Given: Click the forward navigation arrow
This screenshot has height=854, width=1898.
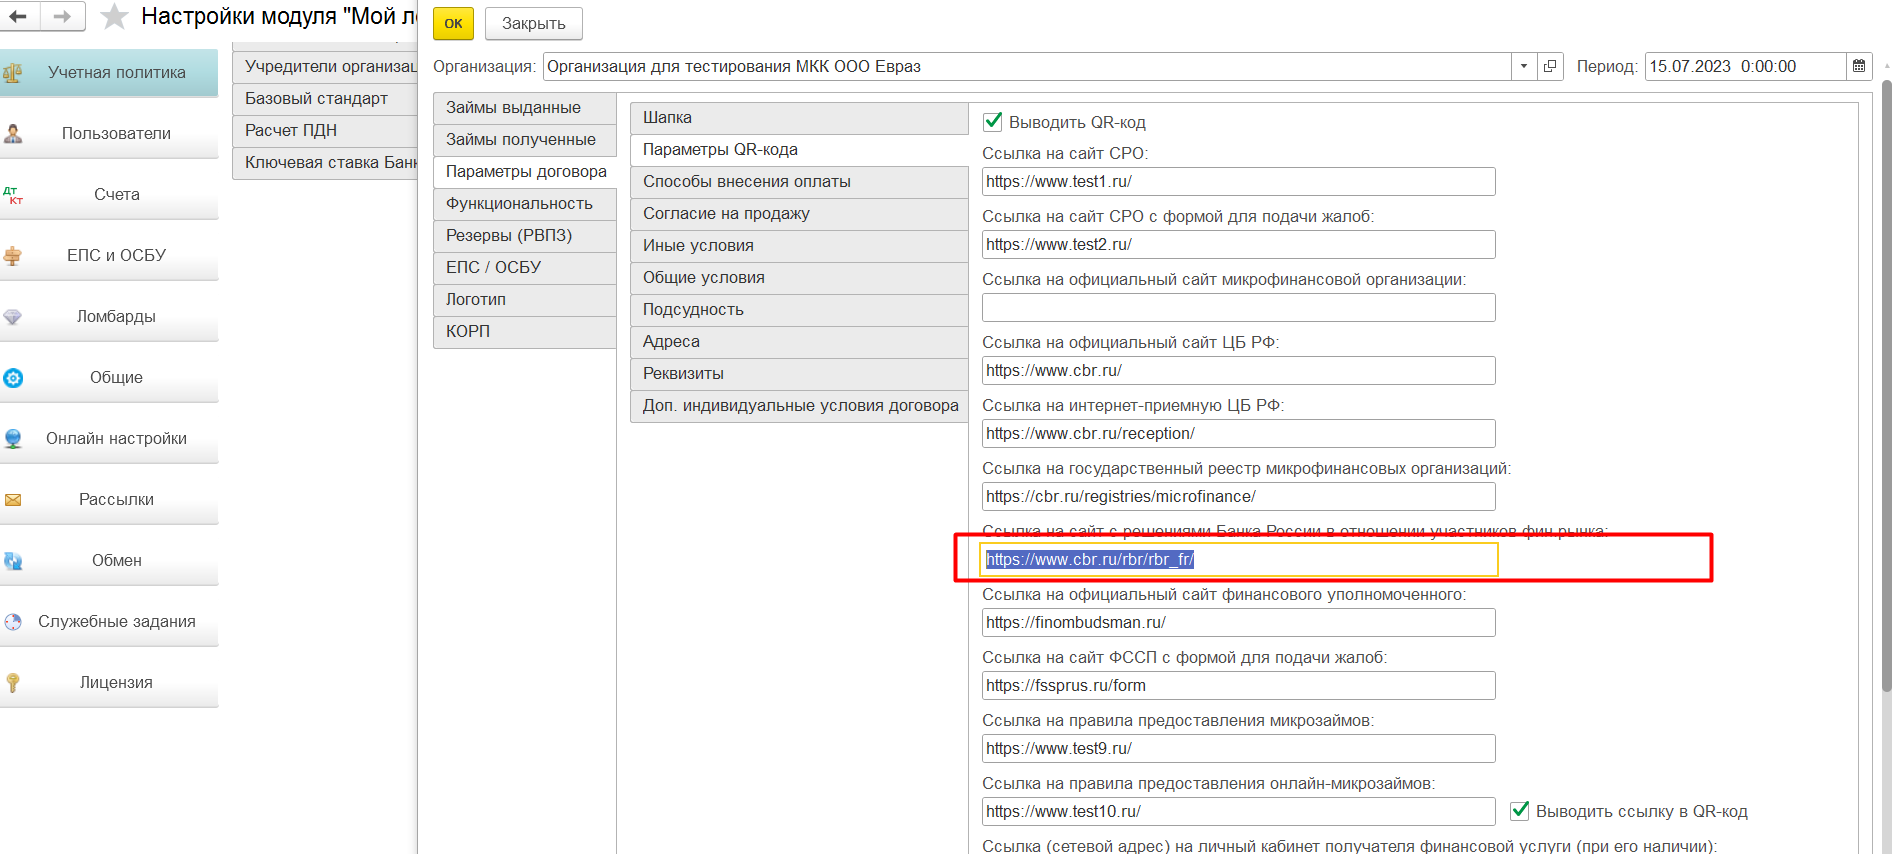Looking at the screenshot, I should (x=62, y=16).
